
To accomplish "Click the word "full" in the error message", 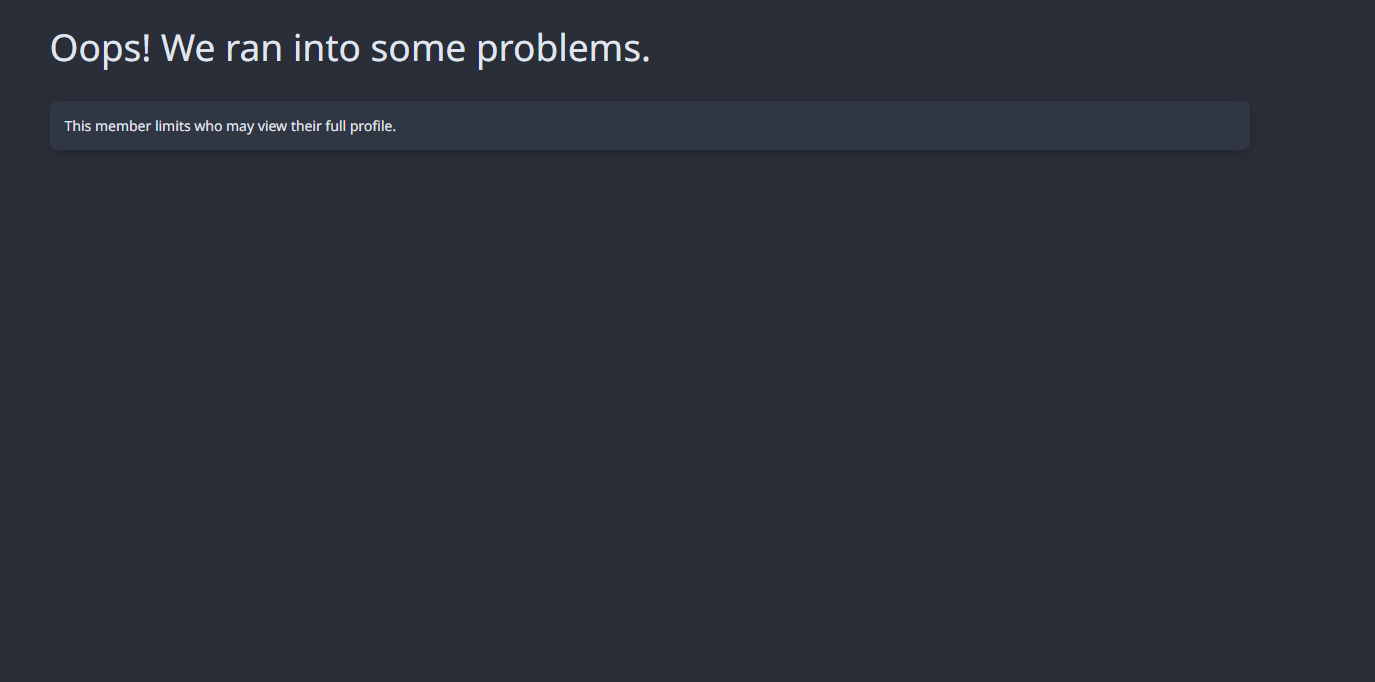I will (x=335, y=126).
